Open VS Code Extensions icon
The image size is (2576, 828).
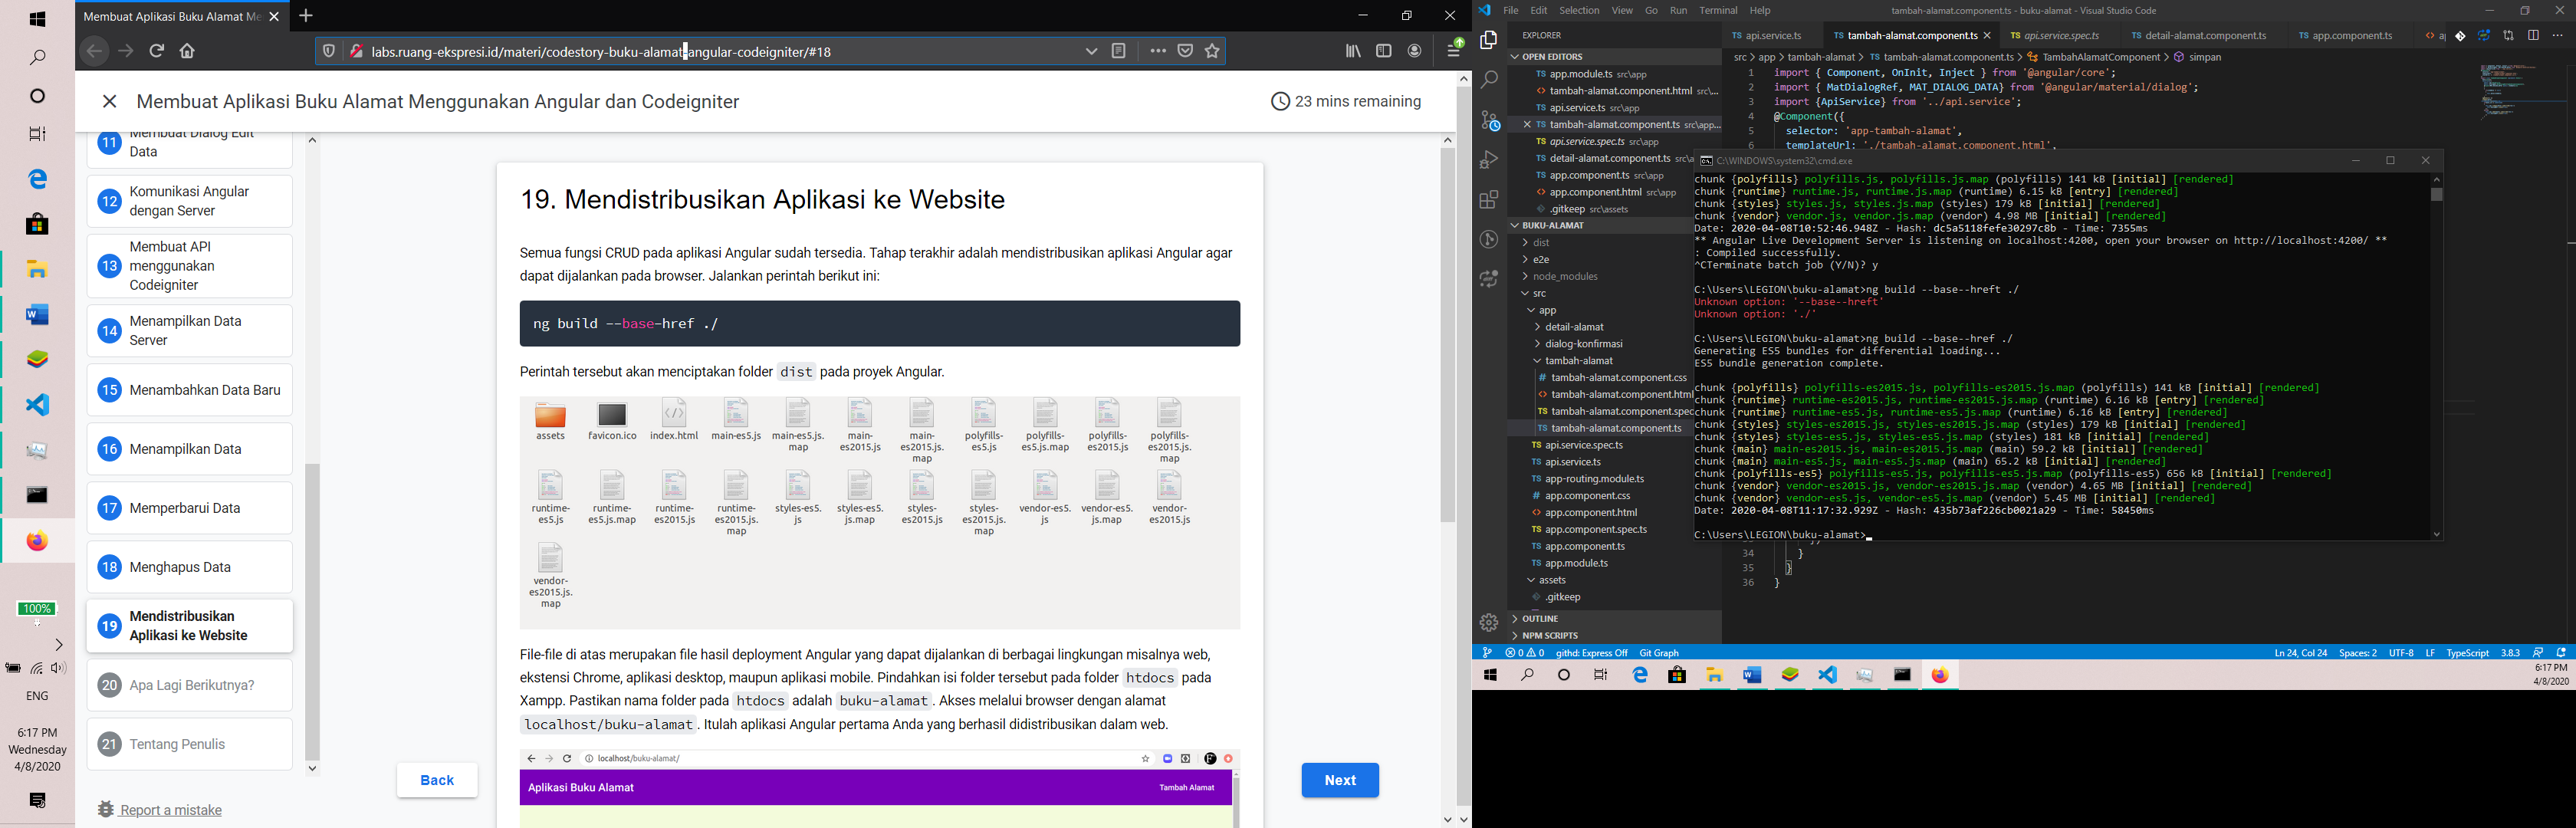tap(1489, 200)
